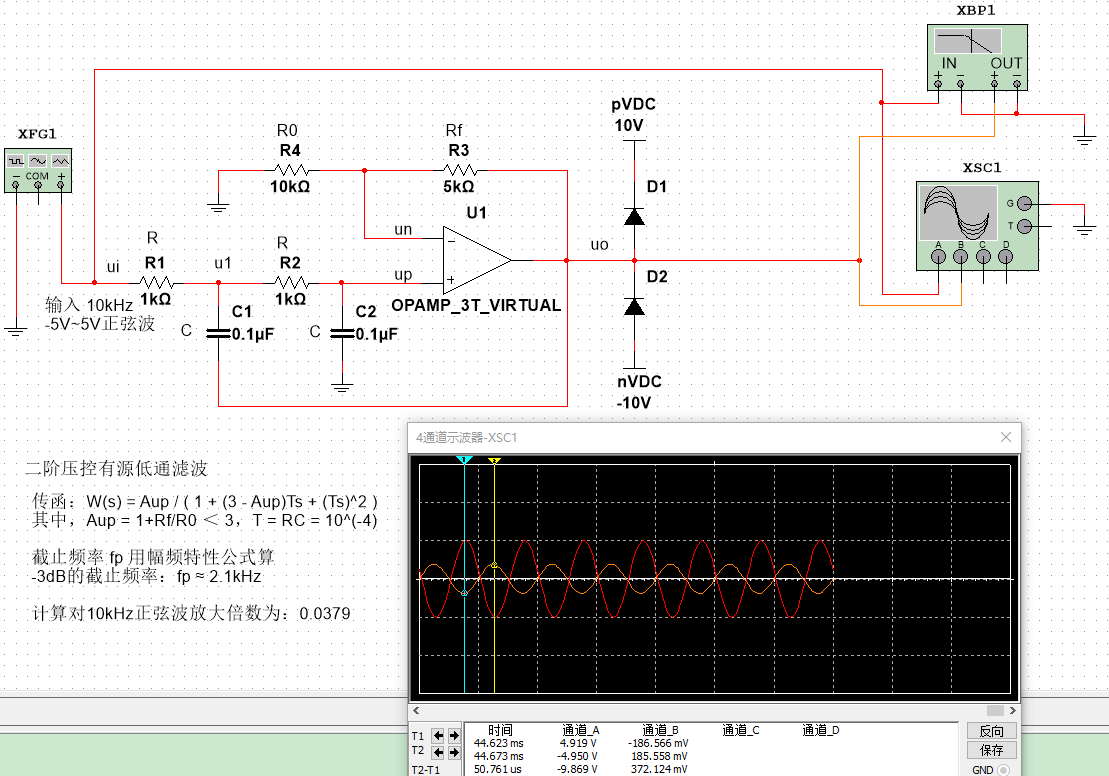Image resolution: width=1109 pixels, height=776 pixels.
Task: Click the R1 1kΩ resistor symbol
Action: 155,282
